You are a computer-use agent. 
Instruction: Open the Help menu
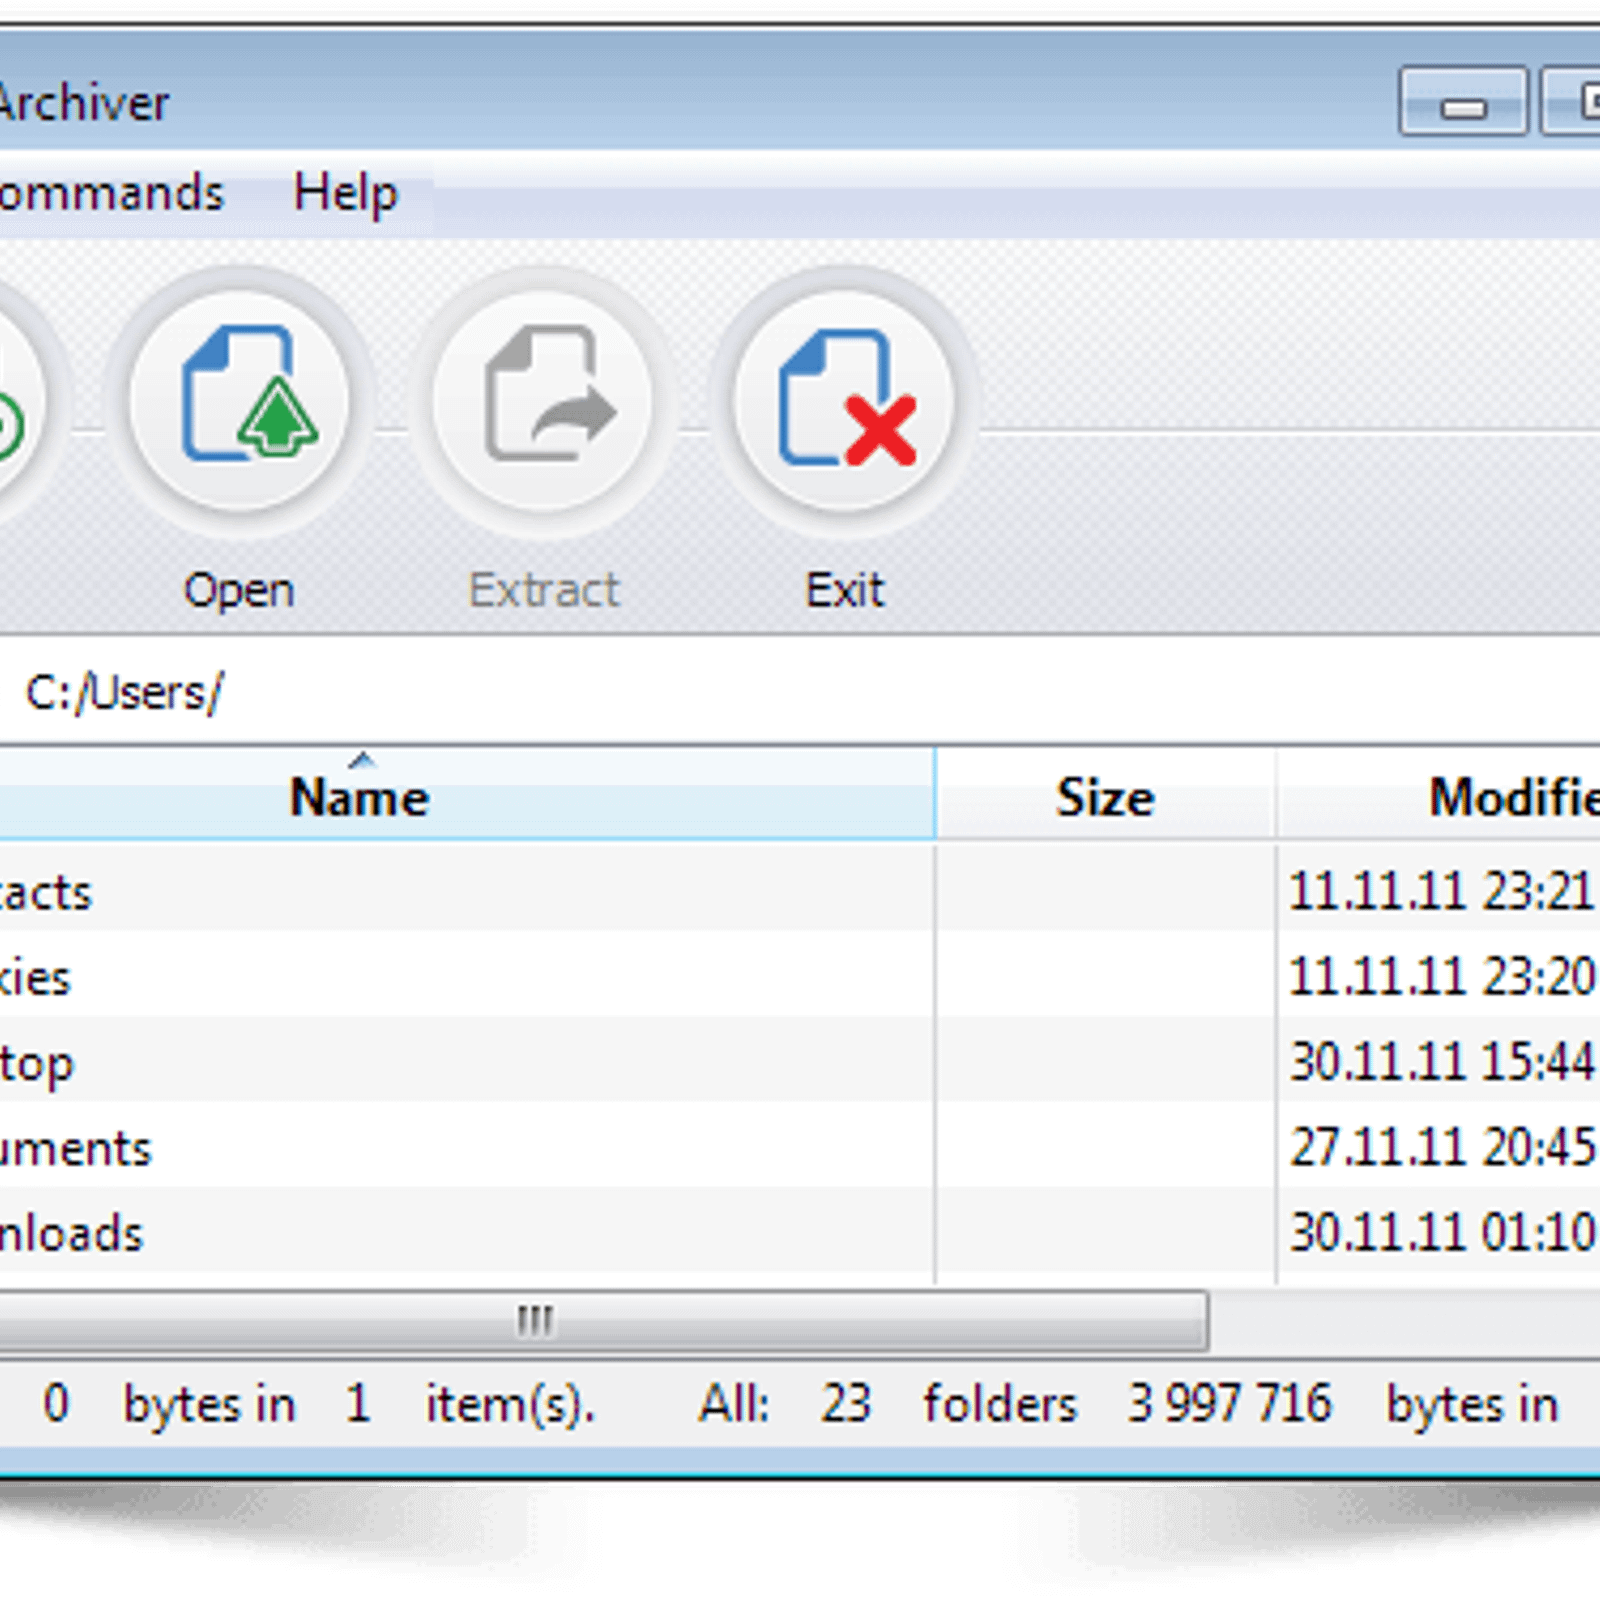(345, 193)
